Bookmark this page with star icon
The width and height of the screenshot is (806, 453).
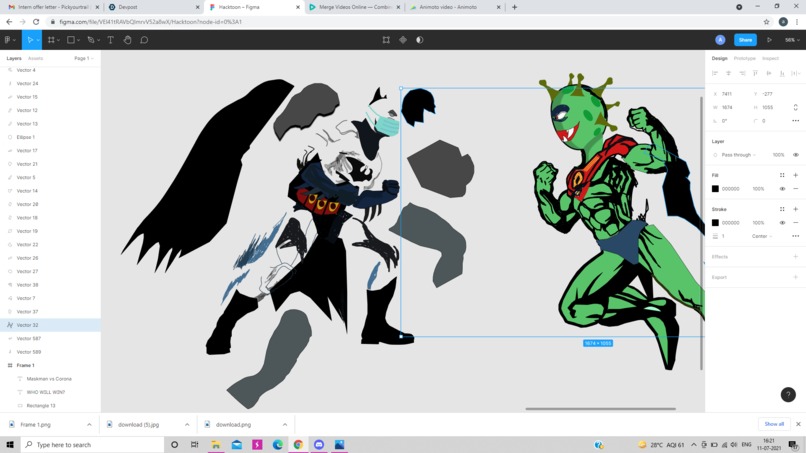click(x=766, y=22)
